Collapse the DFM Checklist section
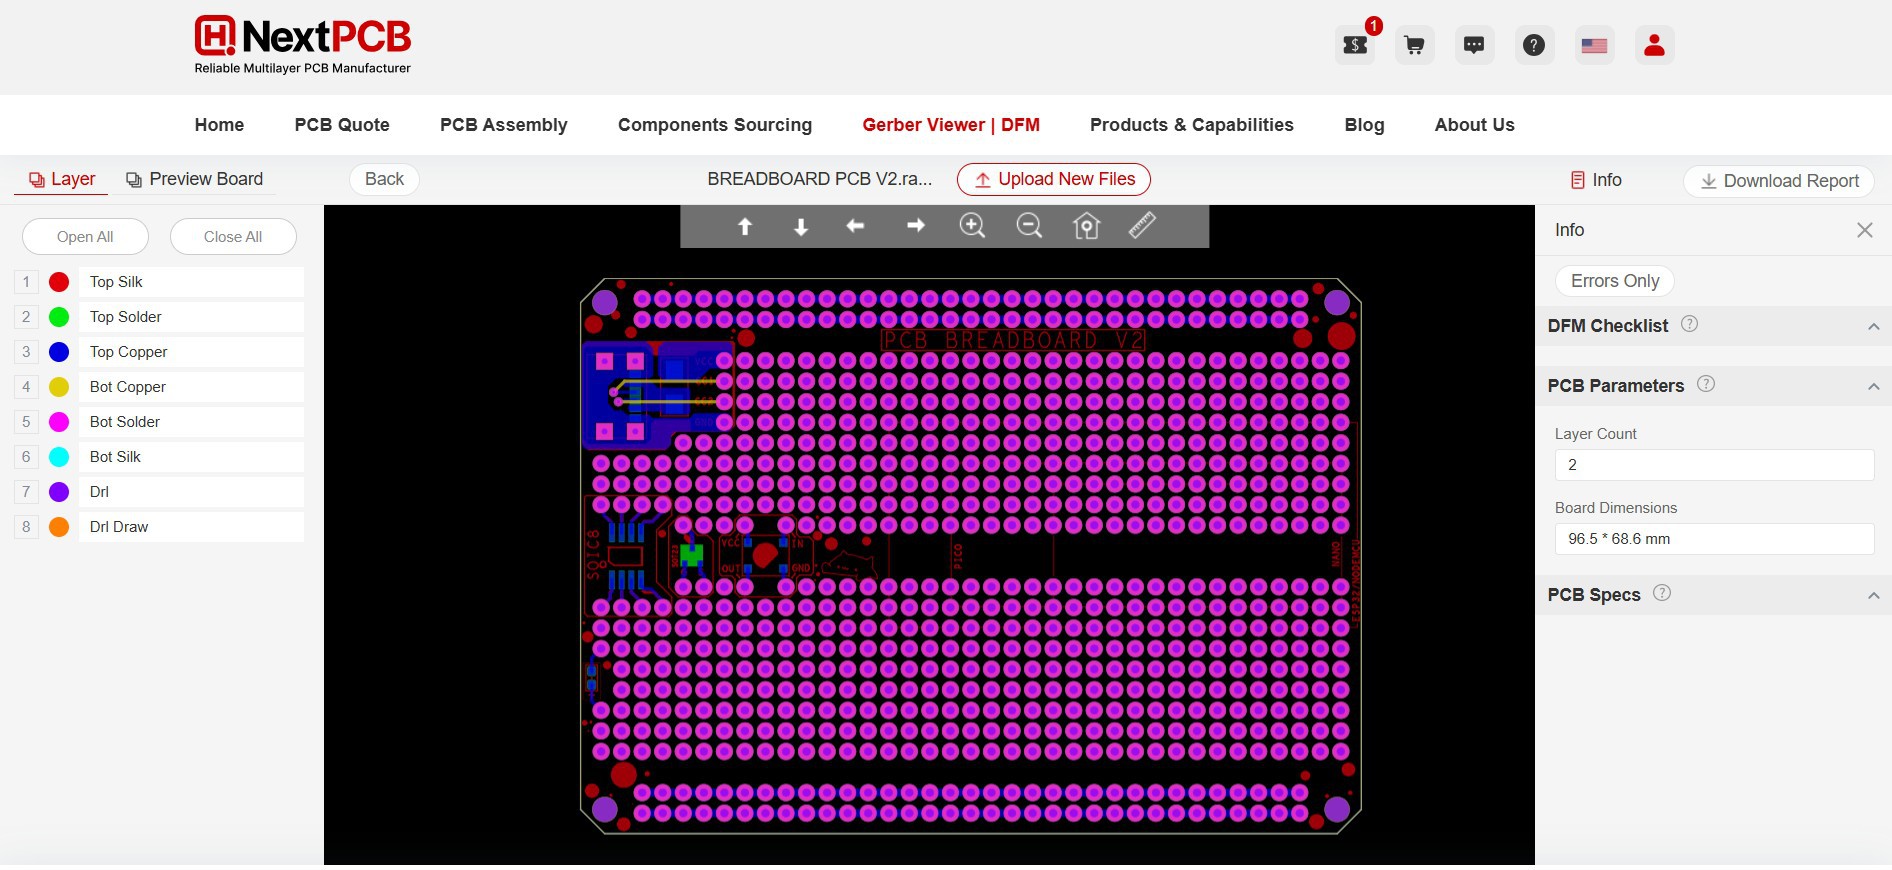 1873,327
